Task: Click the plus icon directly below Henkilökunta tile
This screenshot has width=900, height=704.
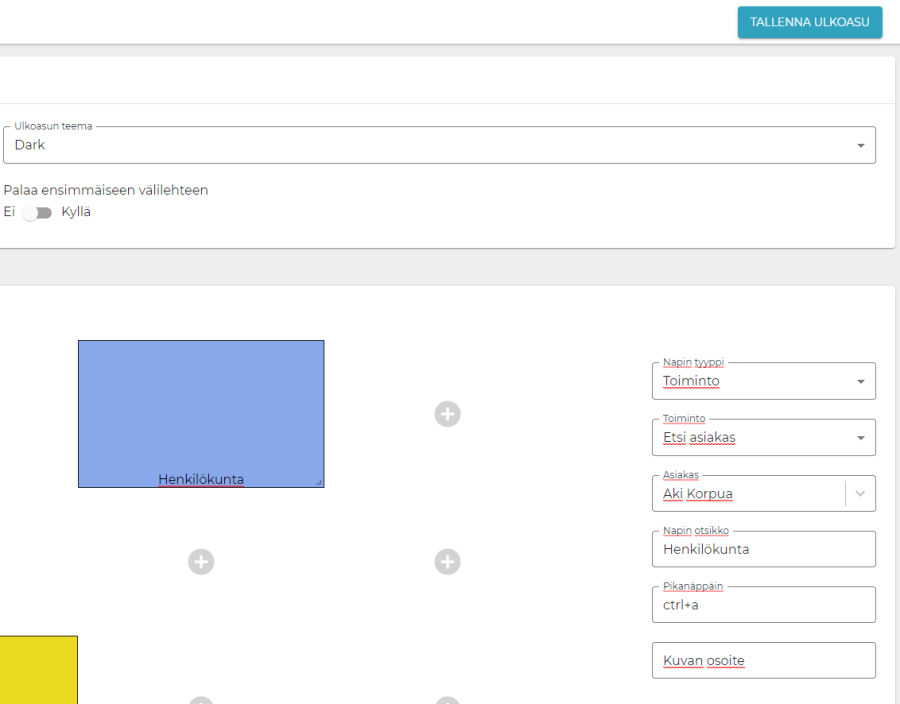Action: [x=201, y=562]
